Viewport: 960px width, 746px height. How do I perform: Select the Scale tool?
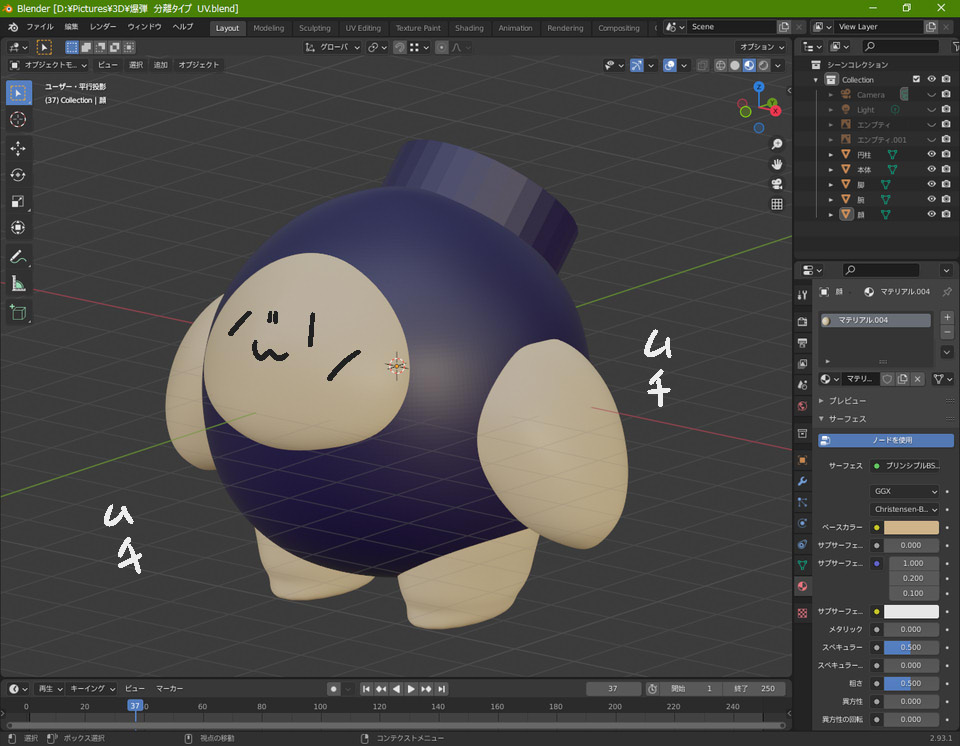[x=18, y=201]
